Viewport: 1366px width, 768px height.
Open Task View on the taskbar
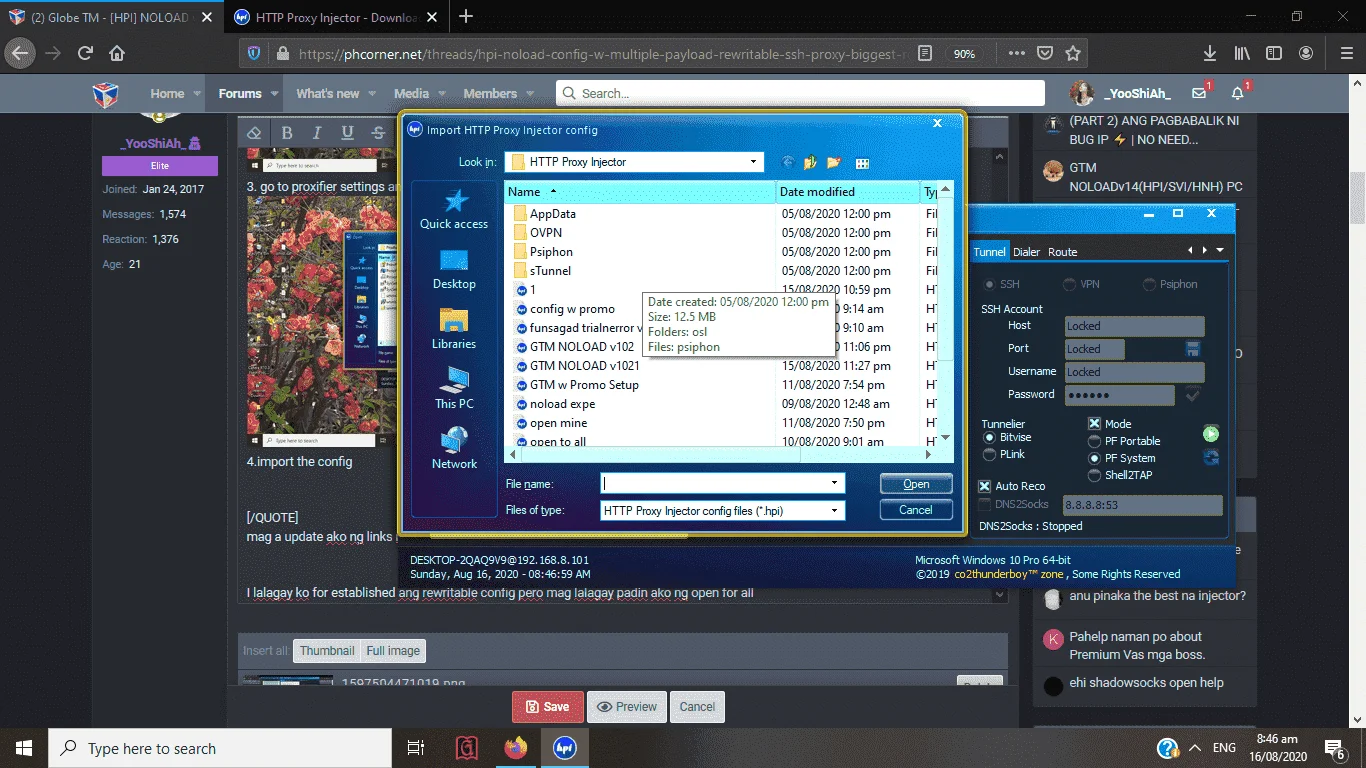[416, 748]
